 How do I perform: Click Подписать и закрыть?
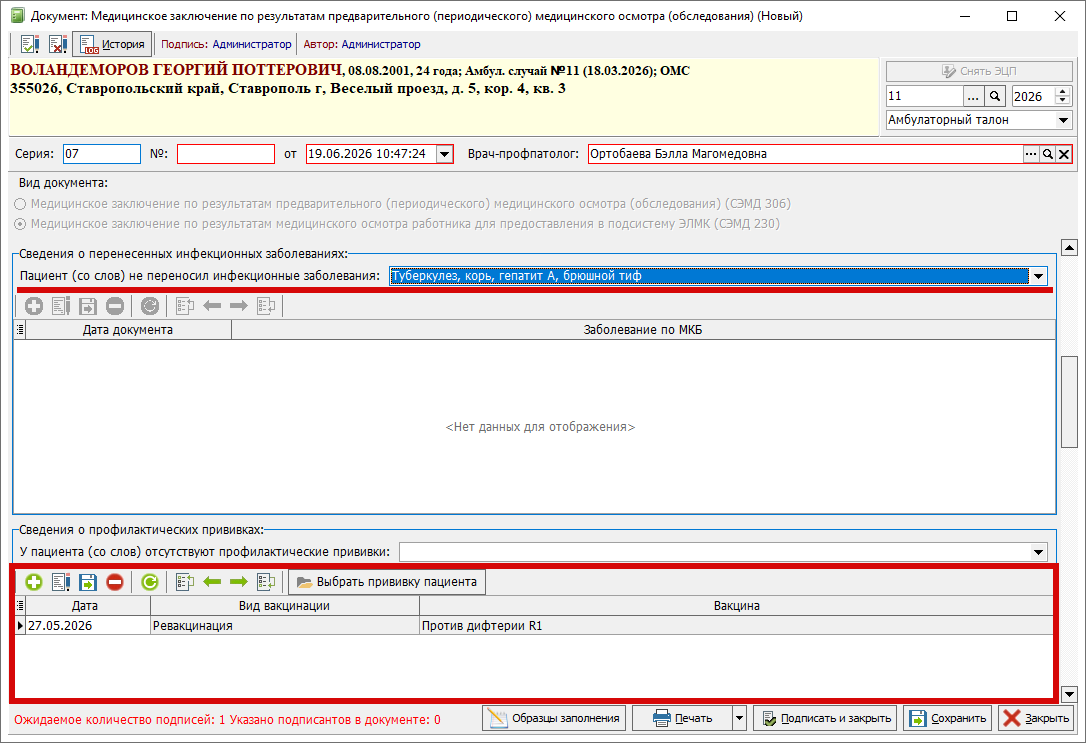[x=826, y=719]
